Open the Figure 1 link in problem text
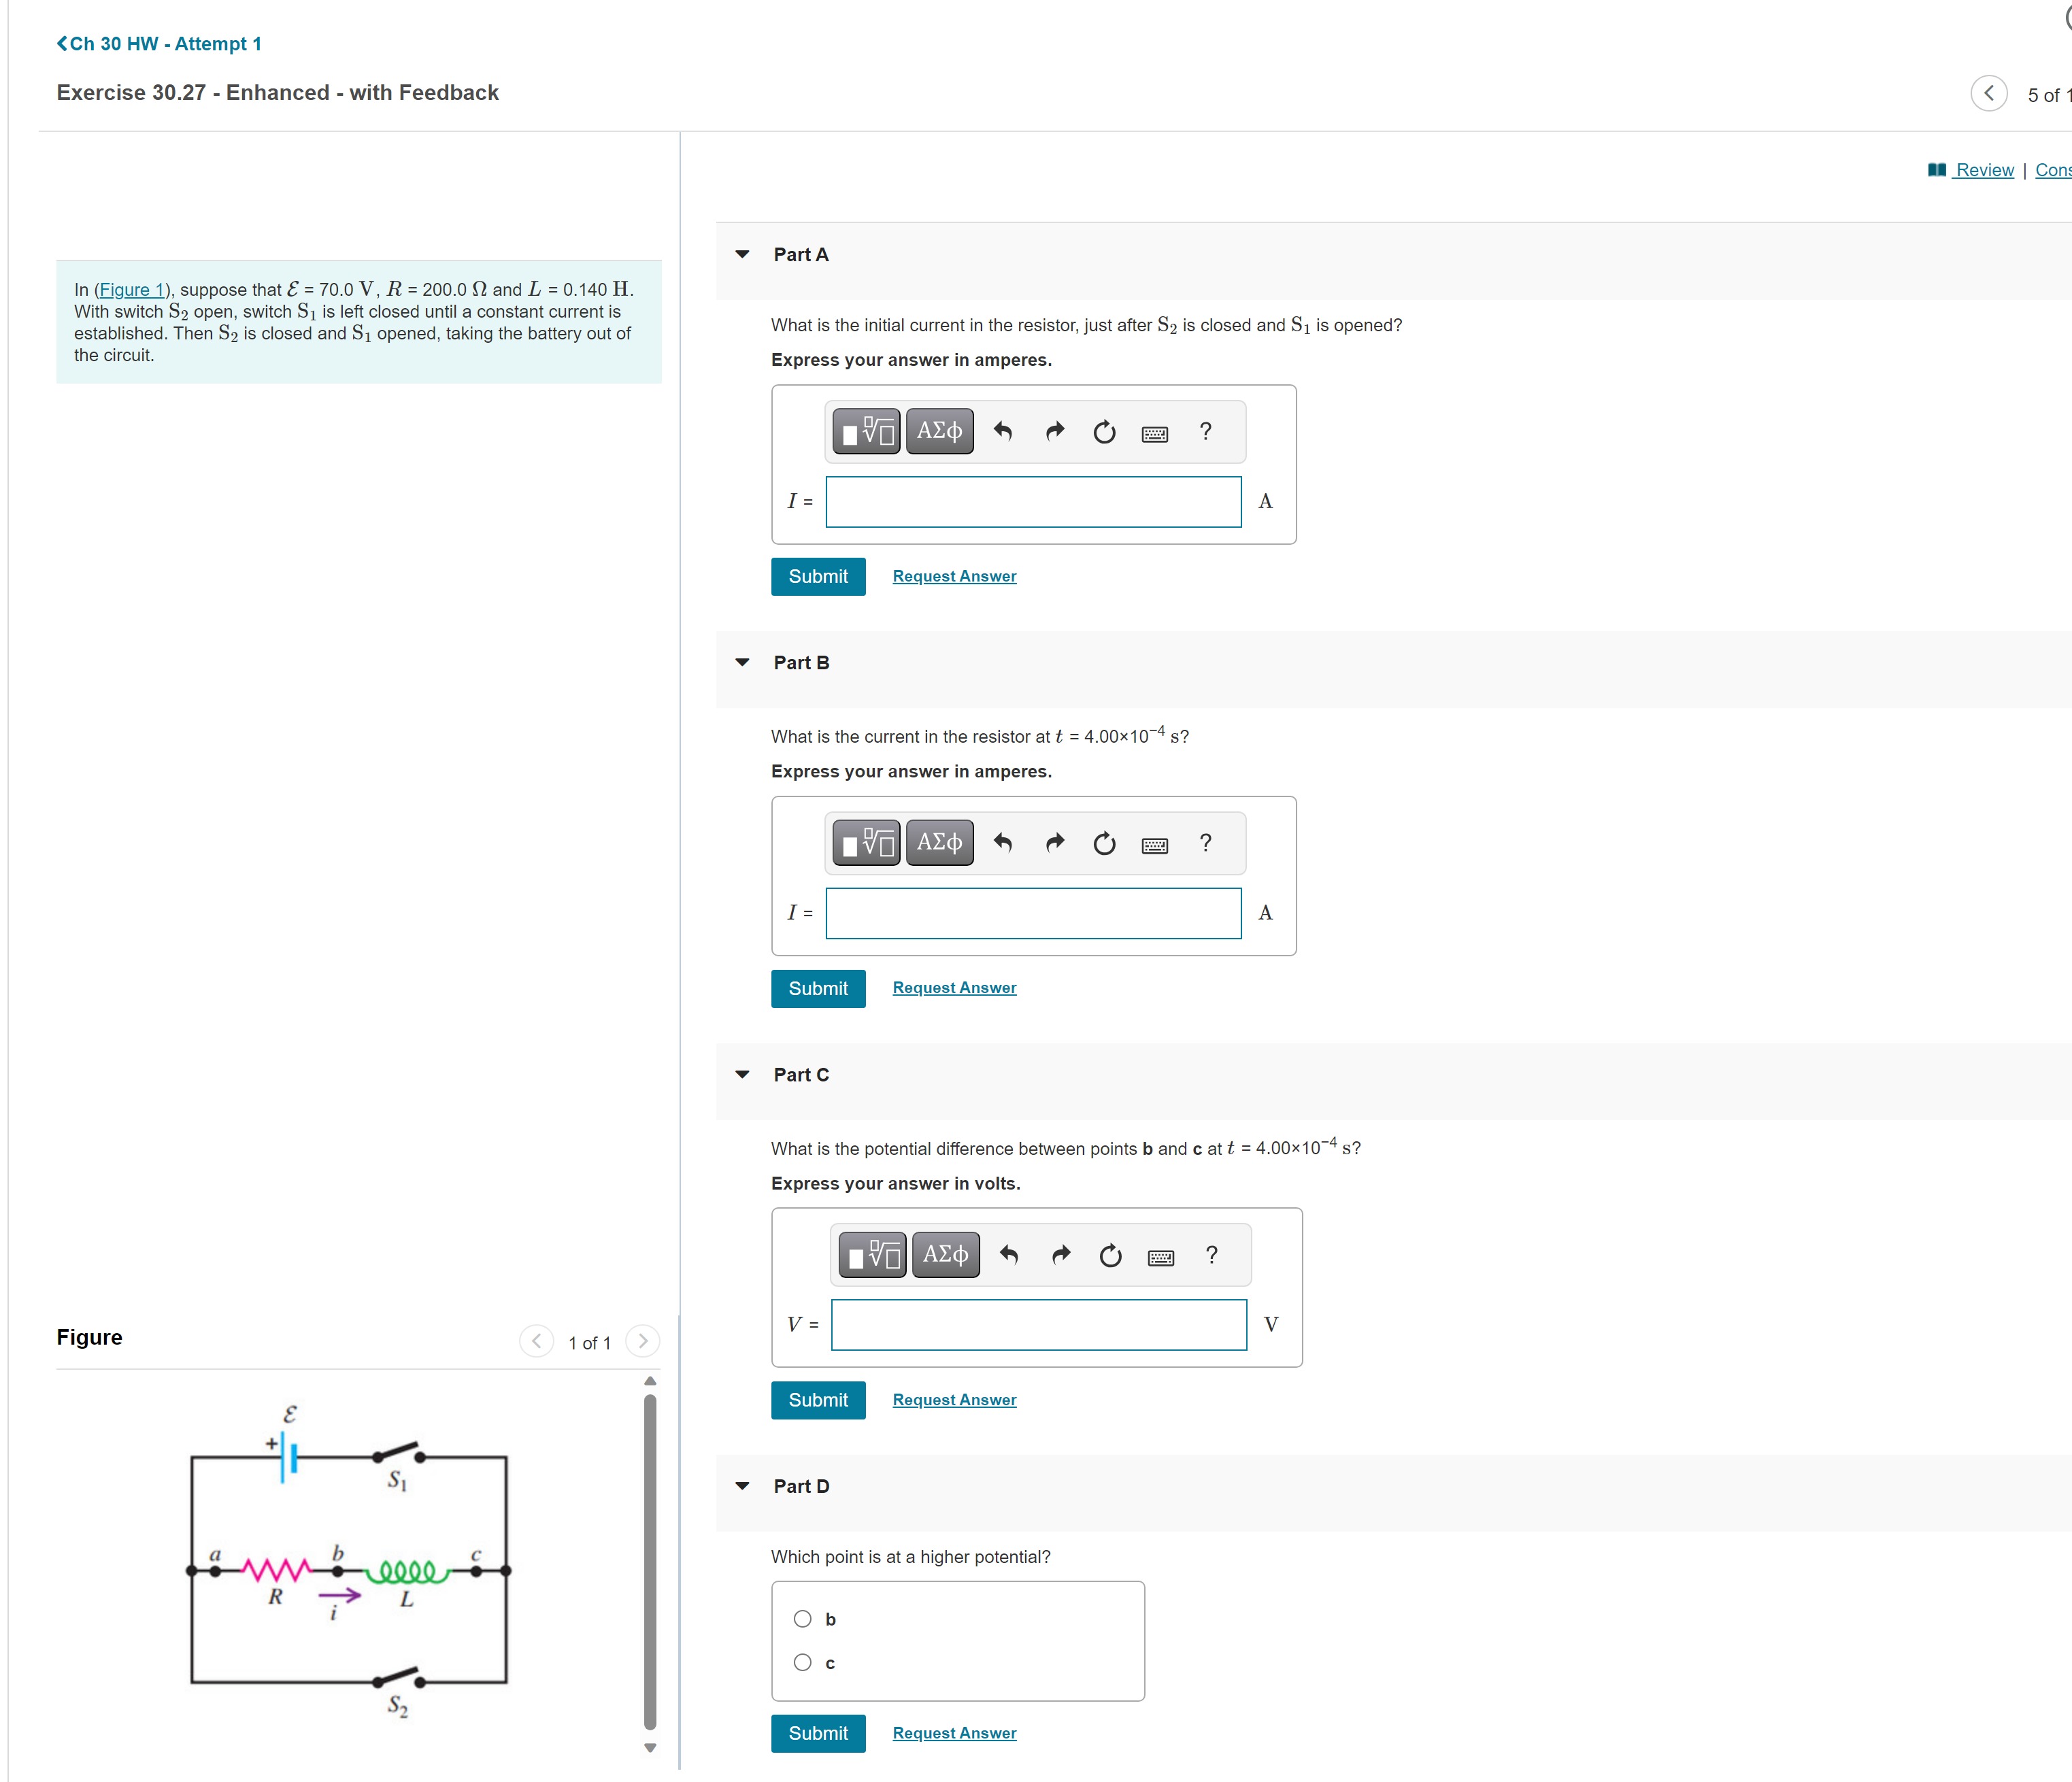The image size is (2072, 1782). coord(133,289)
